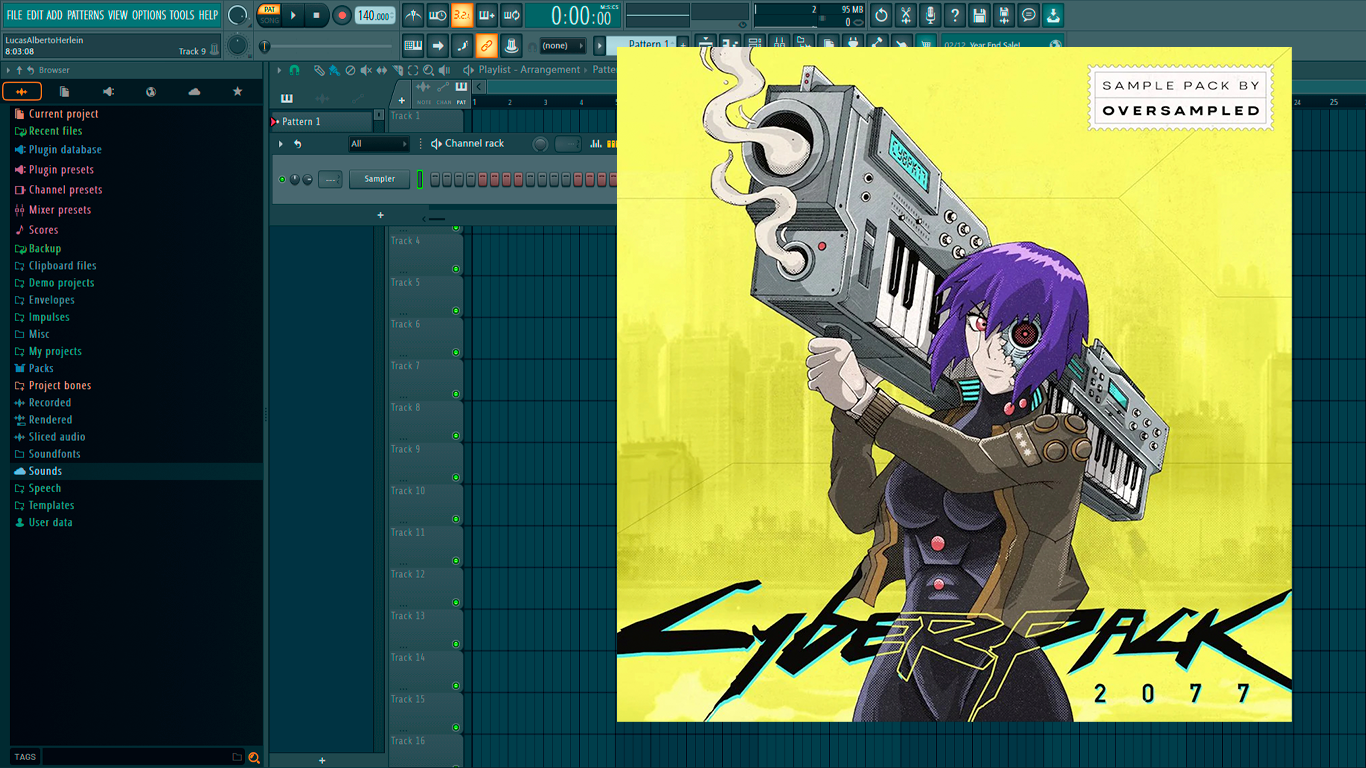The width and height of the screenshot is (1366, 768).
Task: Toggle the countdown before recording button
Action: pyautogui.click(x=462, y=15)
